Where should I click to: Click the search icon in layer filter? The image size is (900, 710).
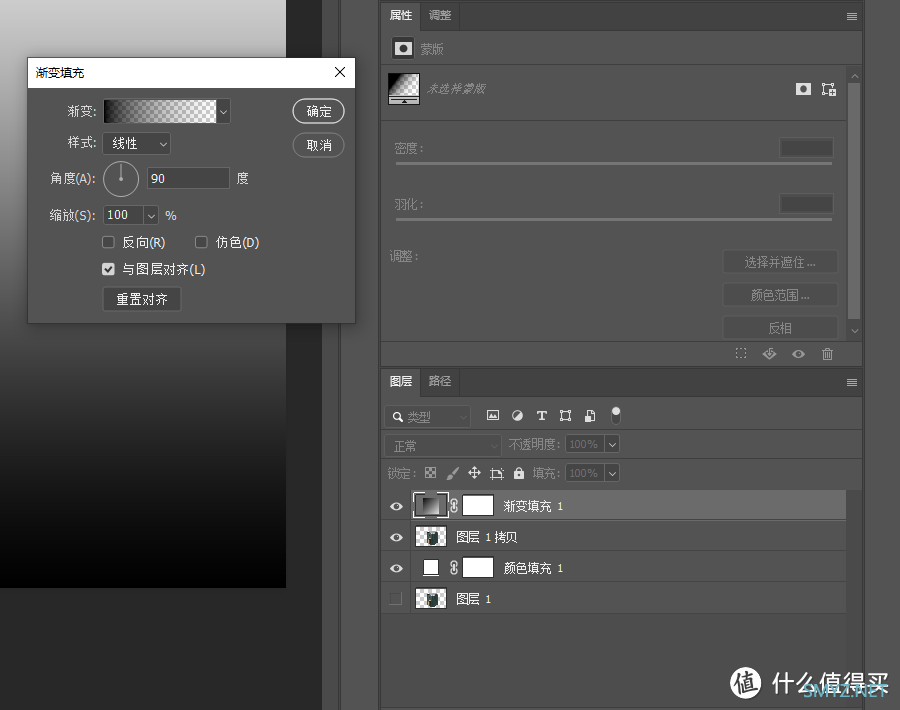[x=398, y=417]
